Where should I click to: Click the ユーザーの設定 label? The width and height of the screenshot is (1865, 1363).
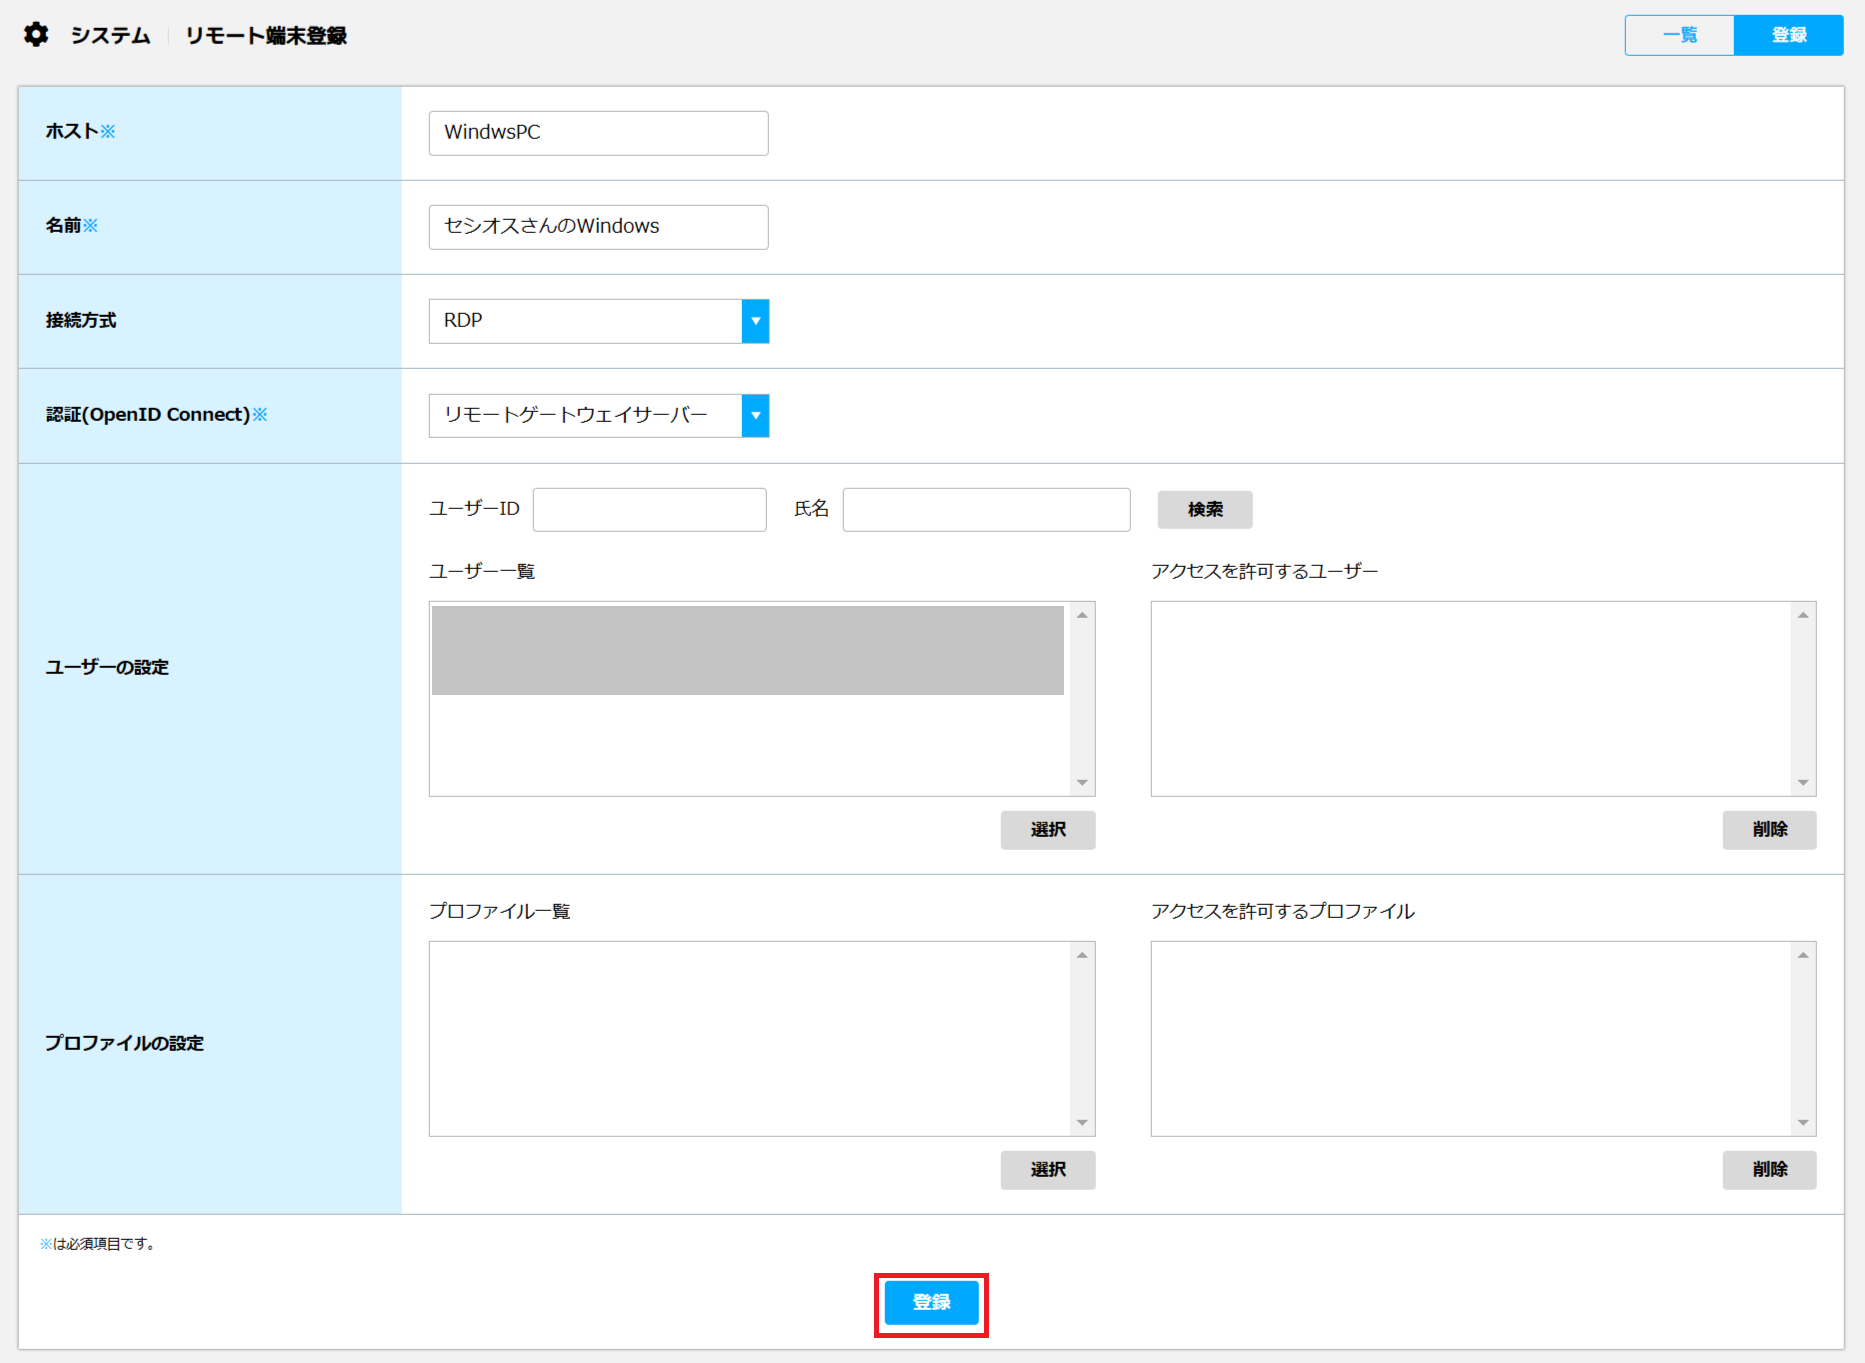click(x=107, y=668)
